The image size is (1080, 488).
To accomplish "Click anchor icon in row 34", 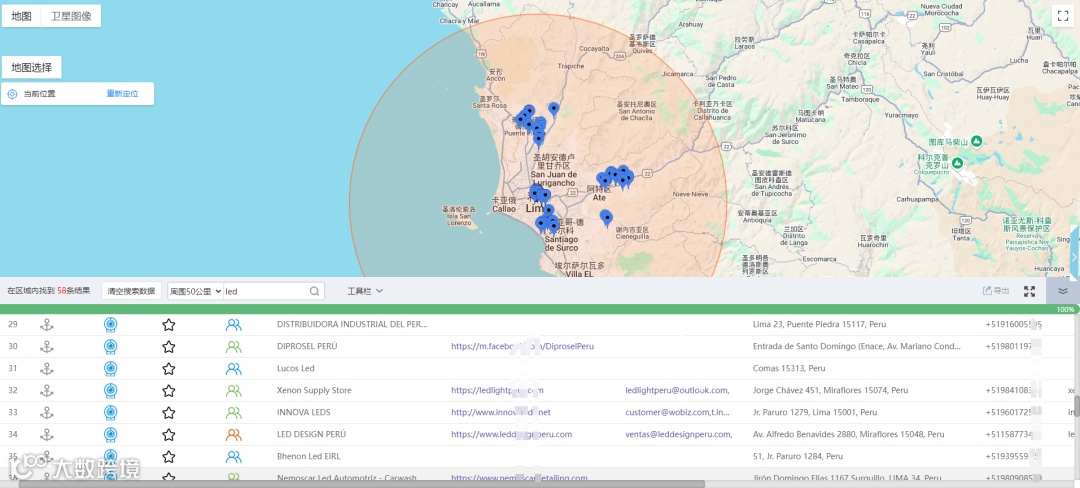I will [47, 435].
